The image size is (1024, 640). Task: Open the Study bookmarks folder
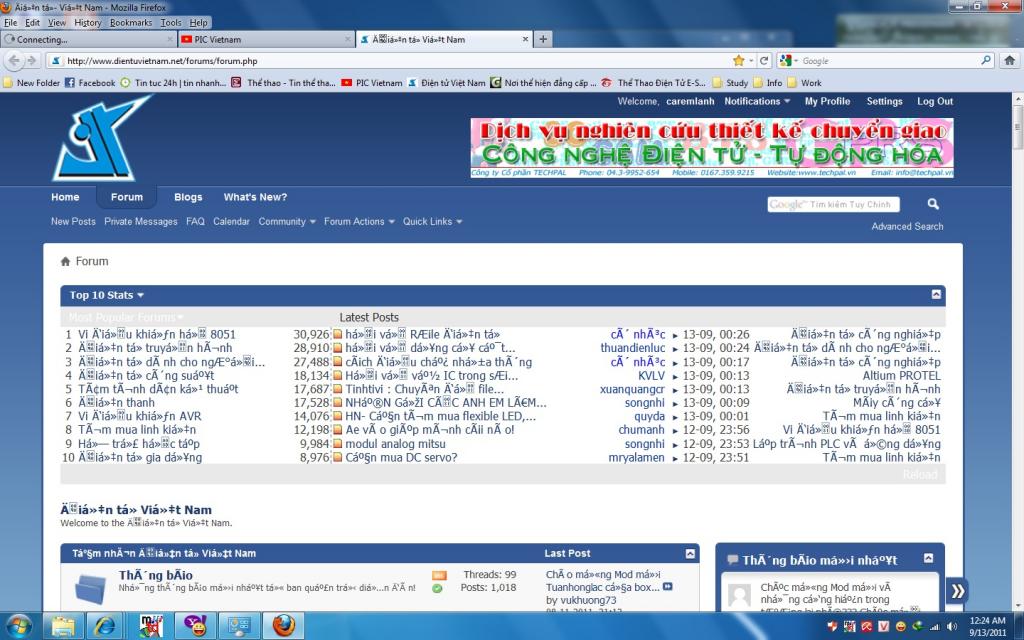(x=730, y=83)
